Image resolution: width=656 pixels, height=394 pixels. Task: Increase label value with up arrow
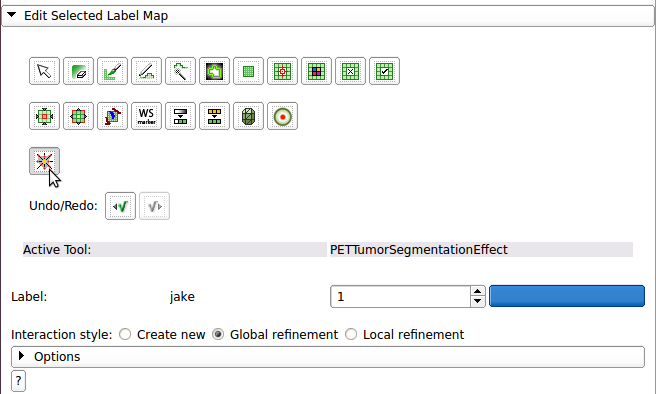tap(478, 291)
